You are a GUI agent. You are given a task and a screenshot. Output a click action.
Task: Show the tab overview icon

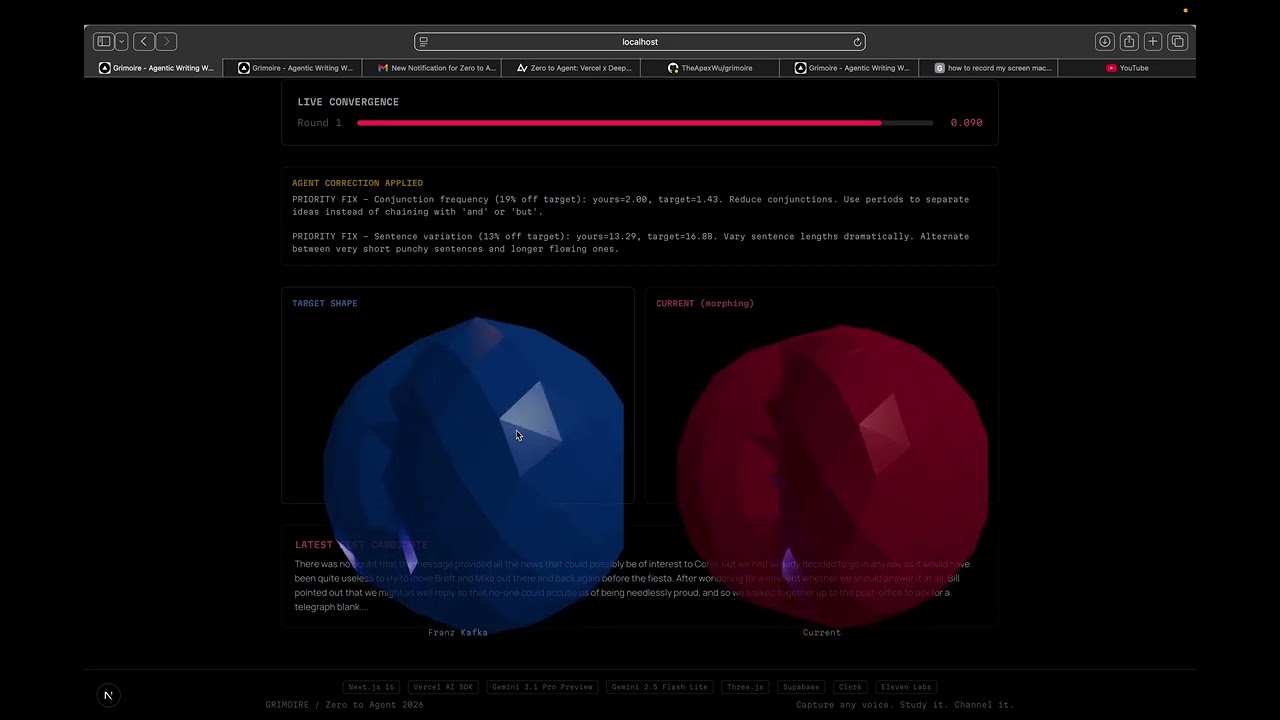coord(1178,42)
